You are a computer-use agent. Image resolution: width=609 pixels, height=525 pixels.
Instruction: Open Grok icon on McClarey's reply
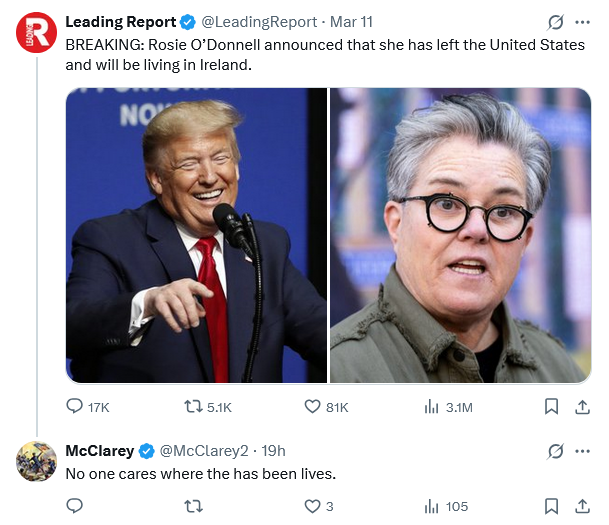pos(555,450)
